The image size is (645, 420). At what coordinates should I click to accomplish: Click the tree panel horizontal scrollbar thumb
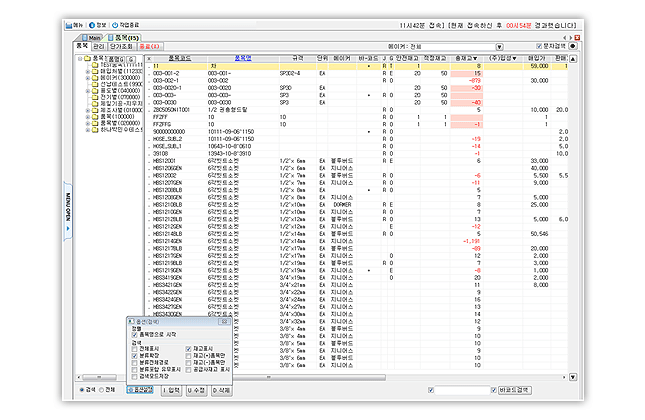[x=100, y=377]
